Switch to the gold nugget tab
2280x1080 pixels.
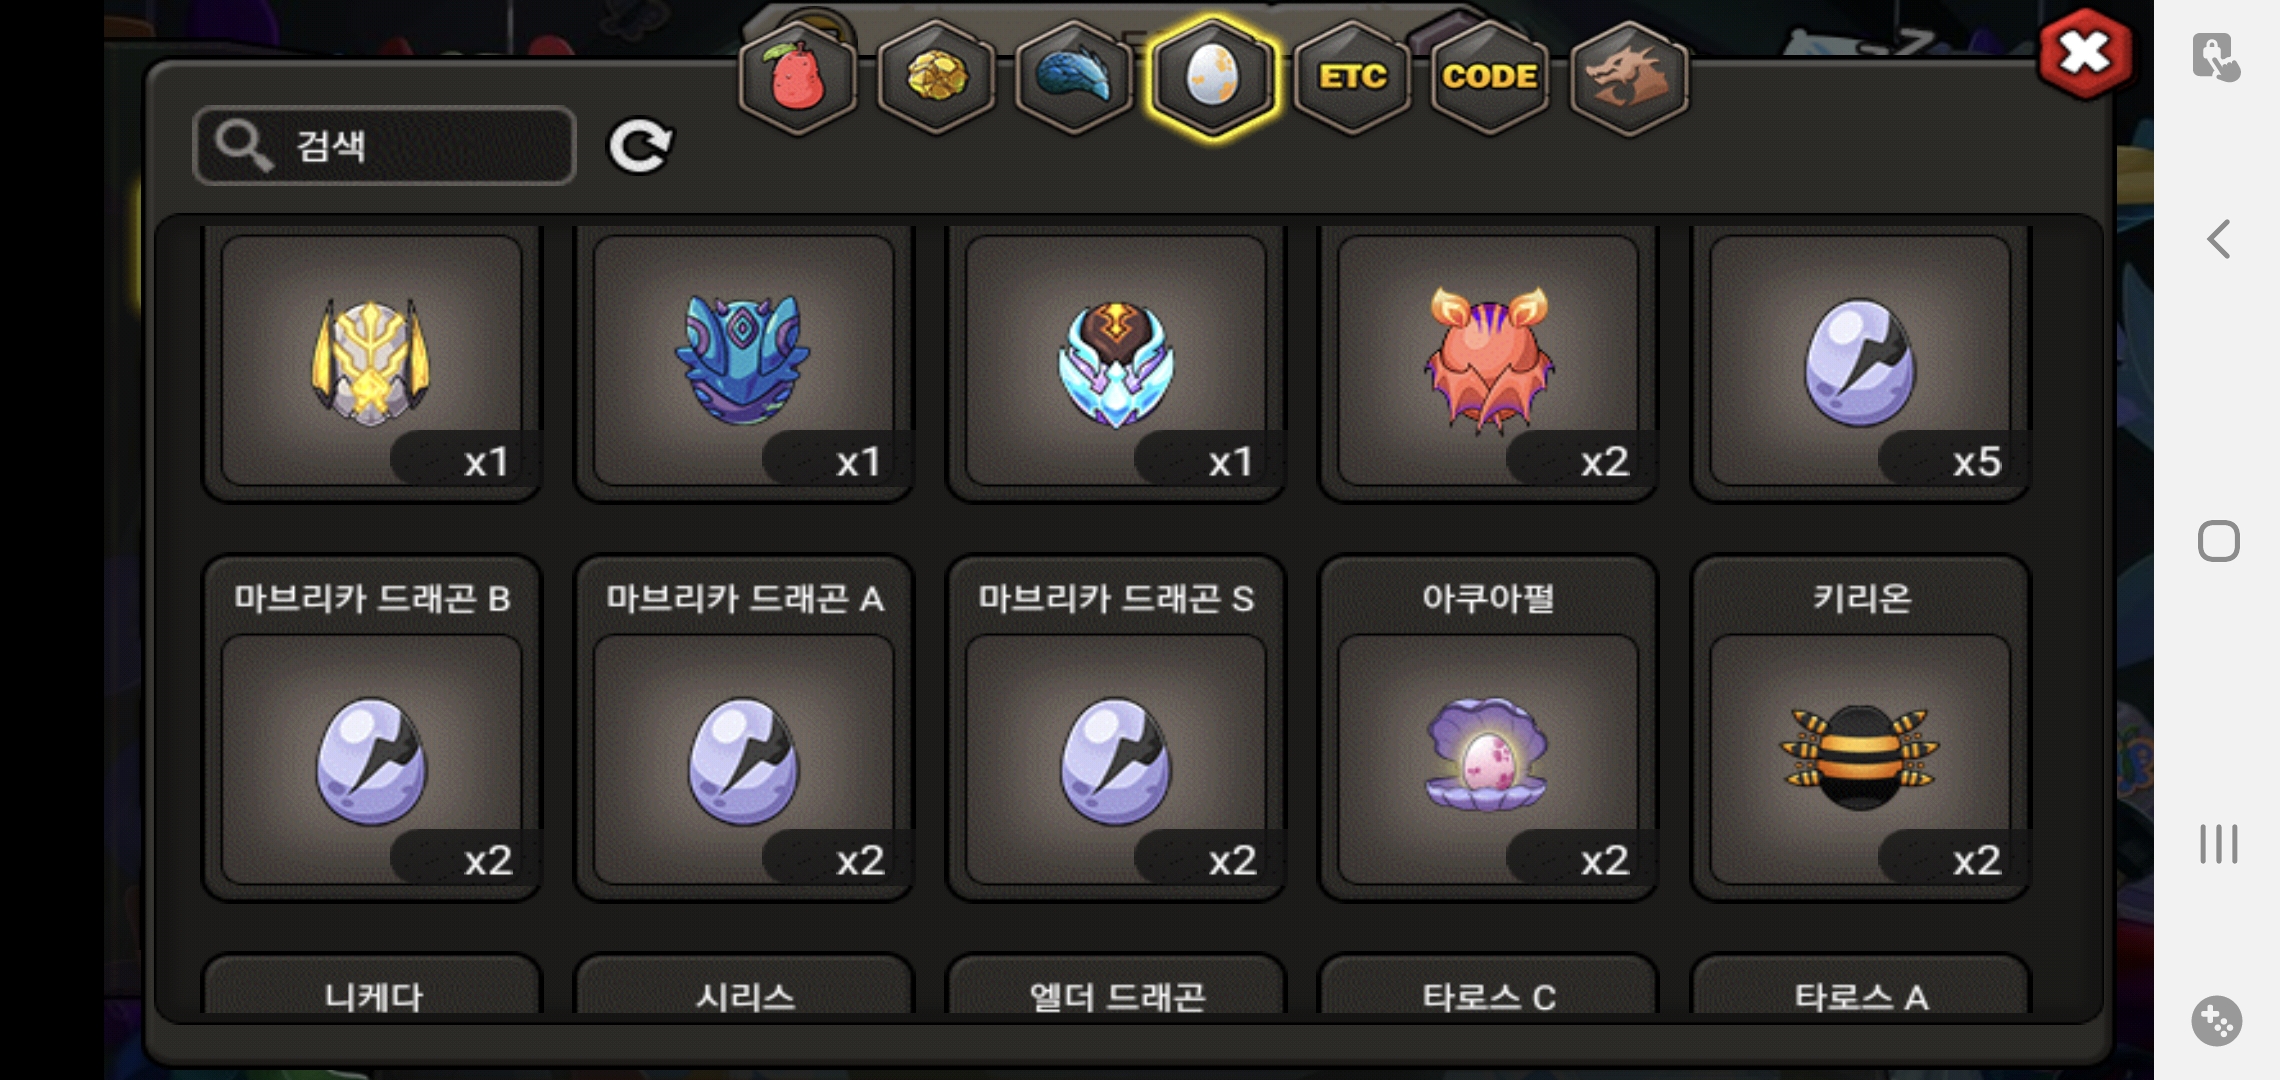click(936, 78)
